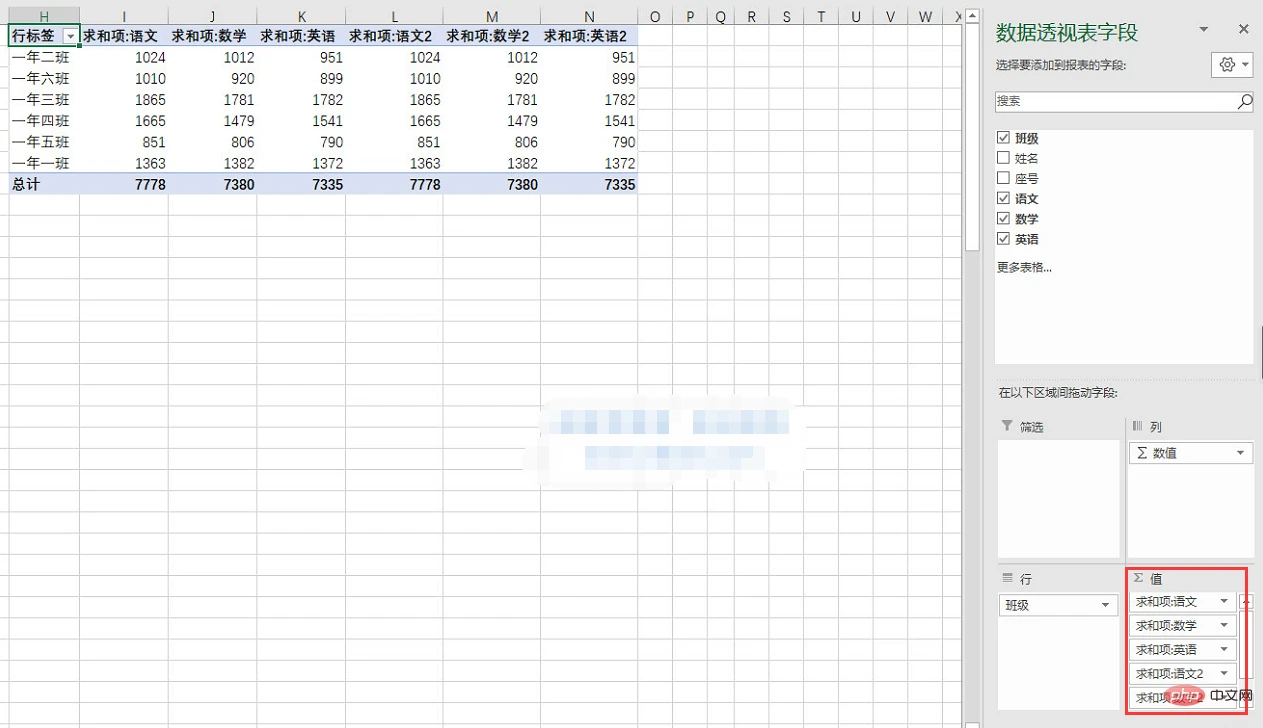Image resolution: width=1263 pixels, height=728 pixels.
Task: Check the 座号 field checkbox
Action: click(1003, 178)
